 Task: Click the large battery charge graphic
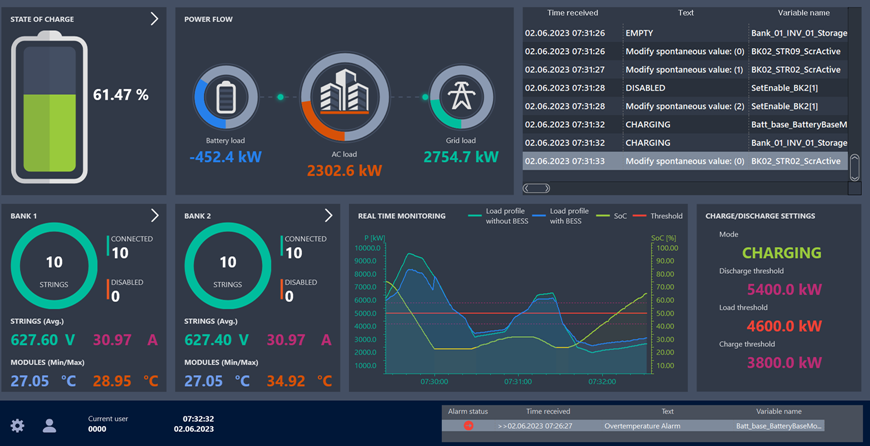coord(49,106)
